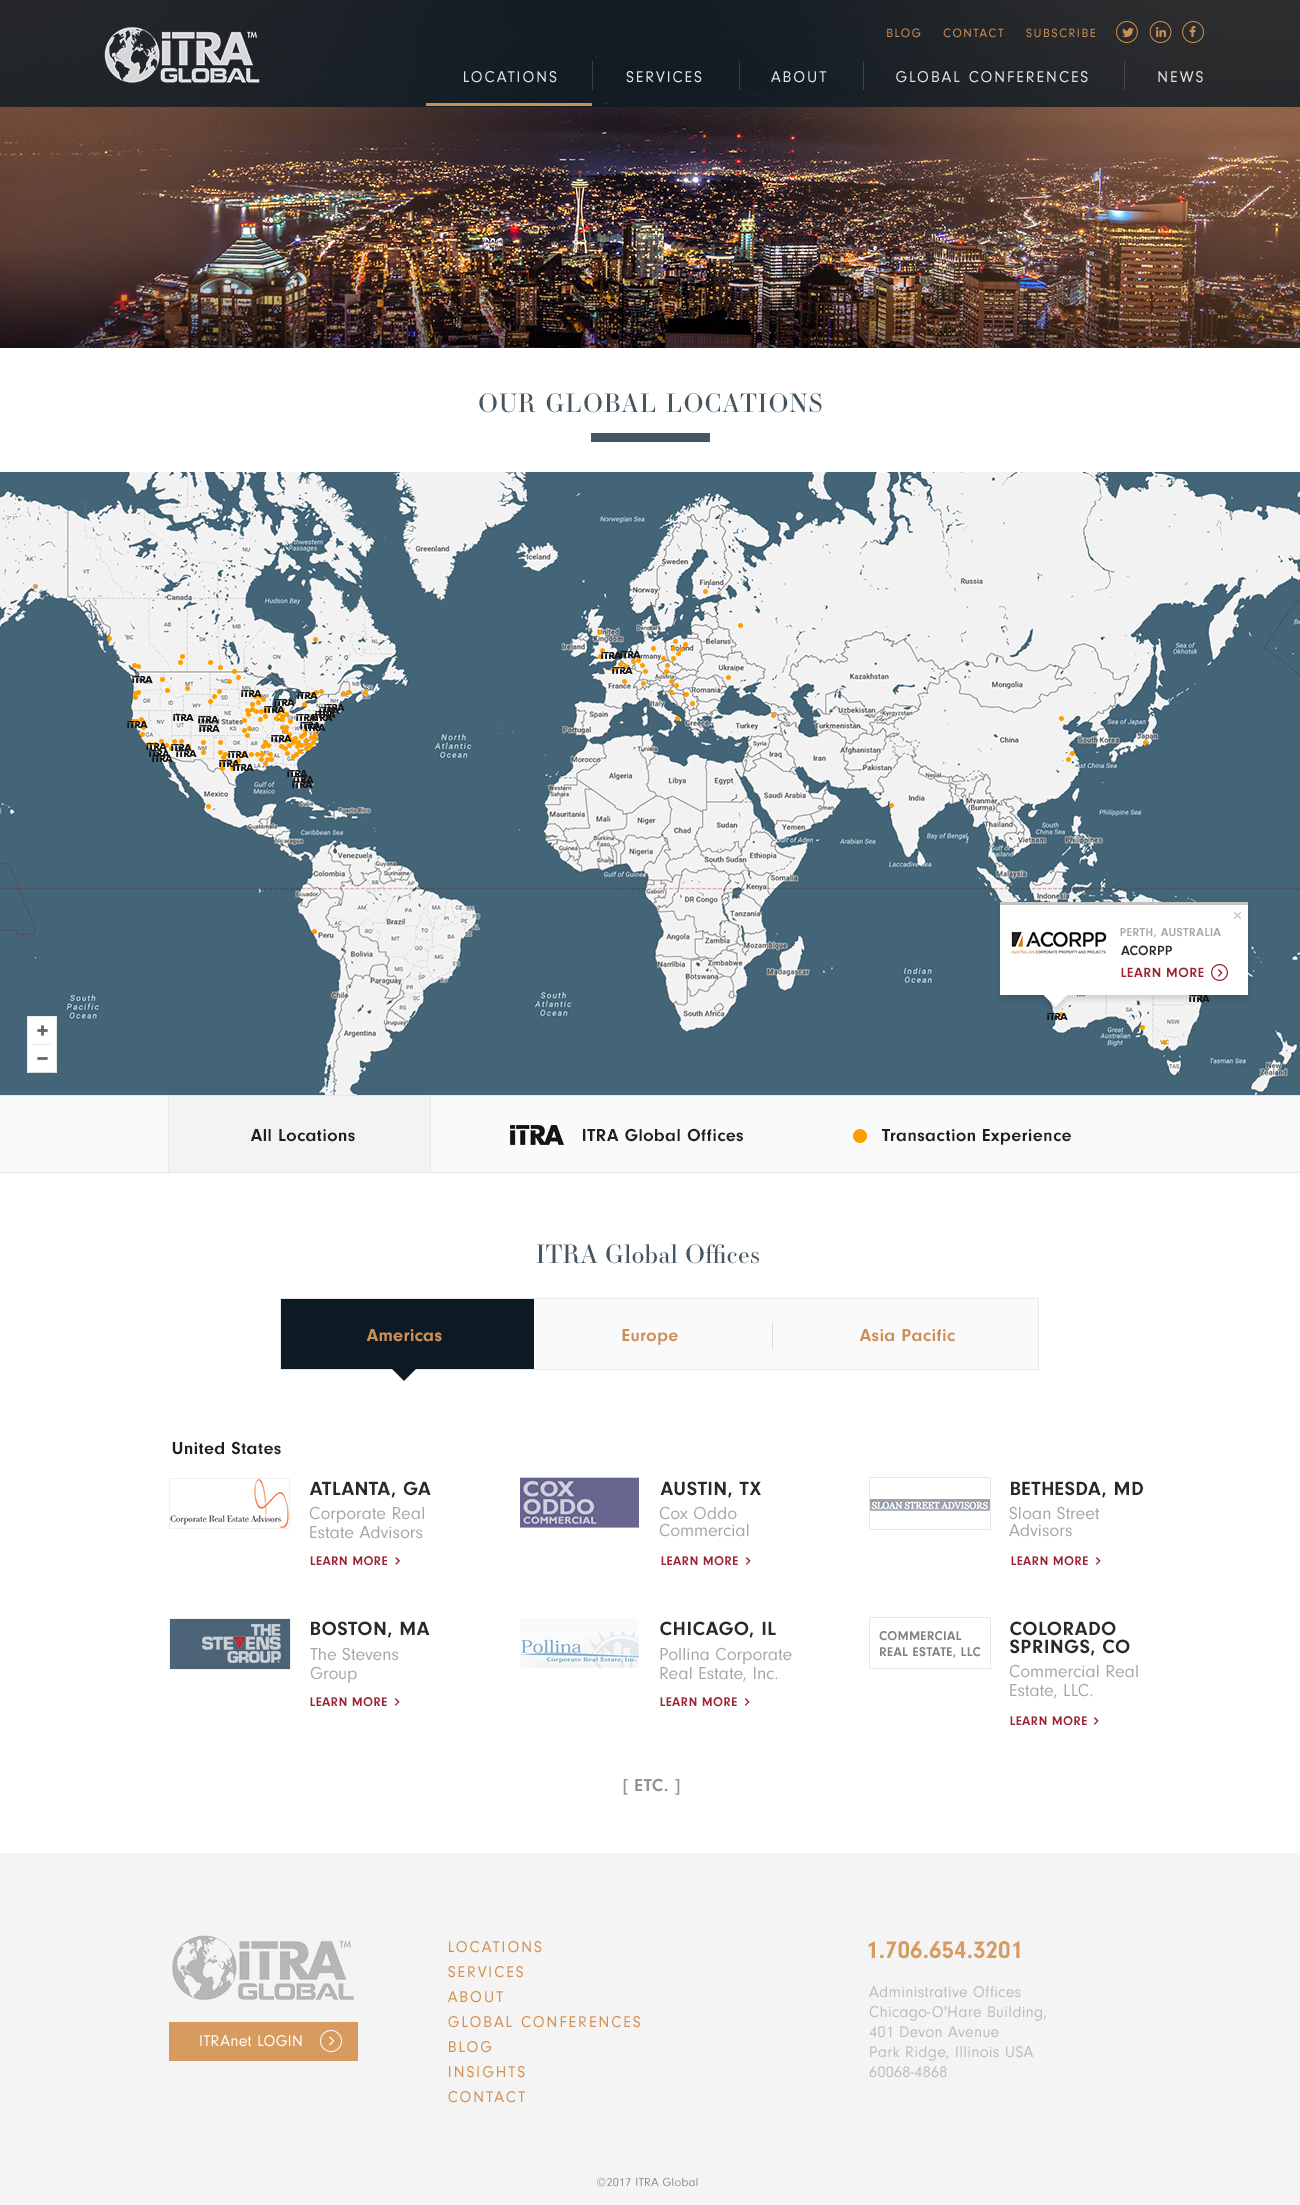The image size is (1300, 2205).
Task: Open News in main navigation
Action: 1181,77
